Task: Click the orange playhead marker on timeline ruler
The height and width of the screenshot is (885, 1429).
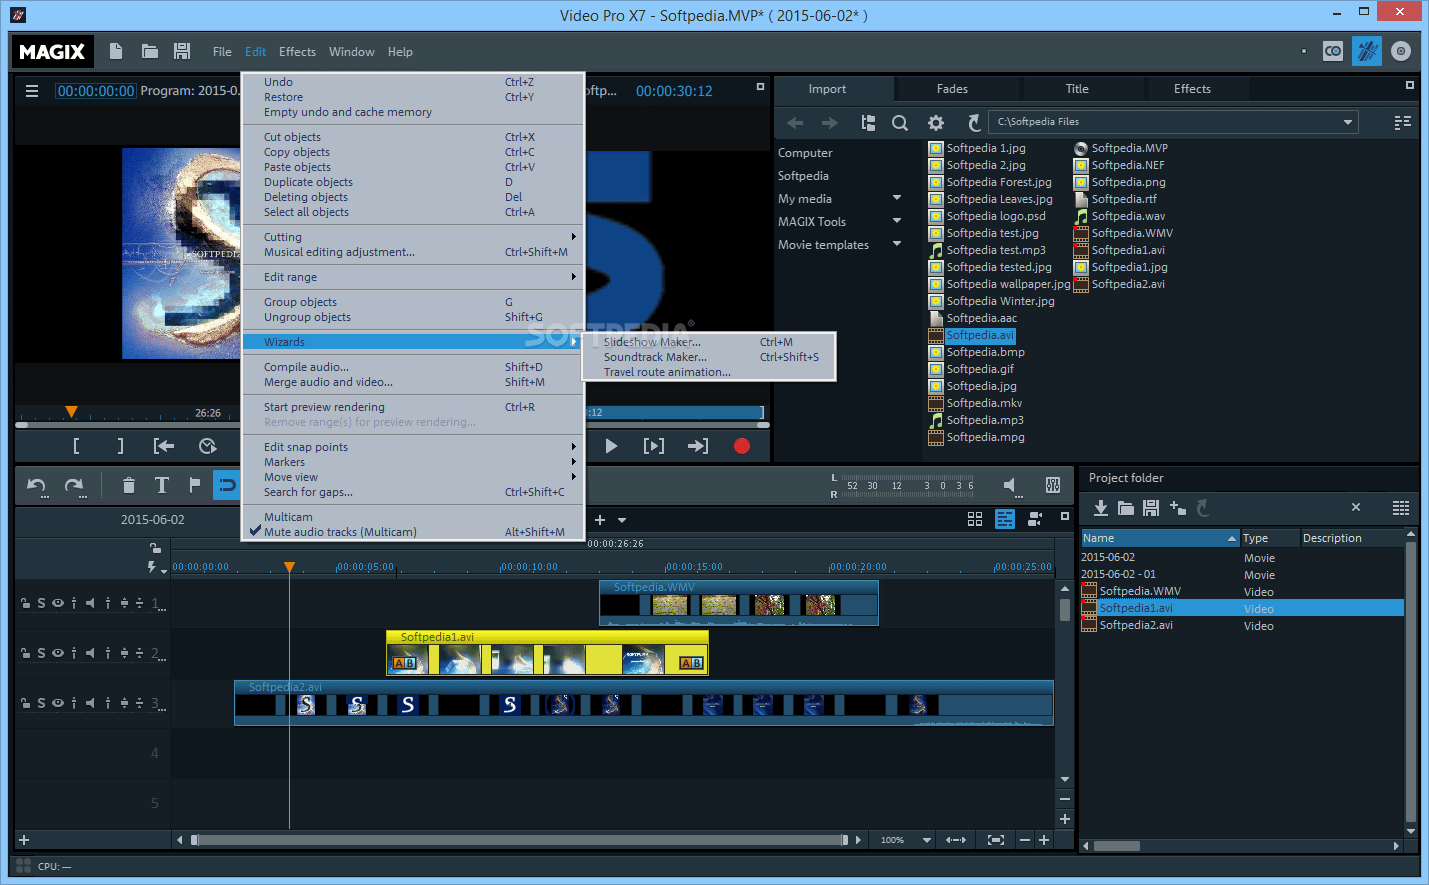Action: pyautogui.click(x=289, y=567)
